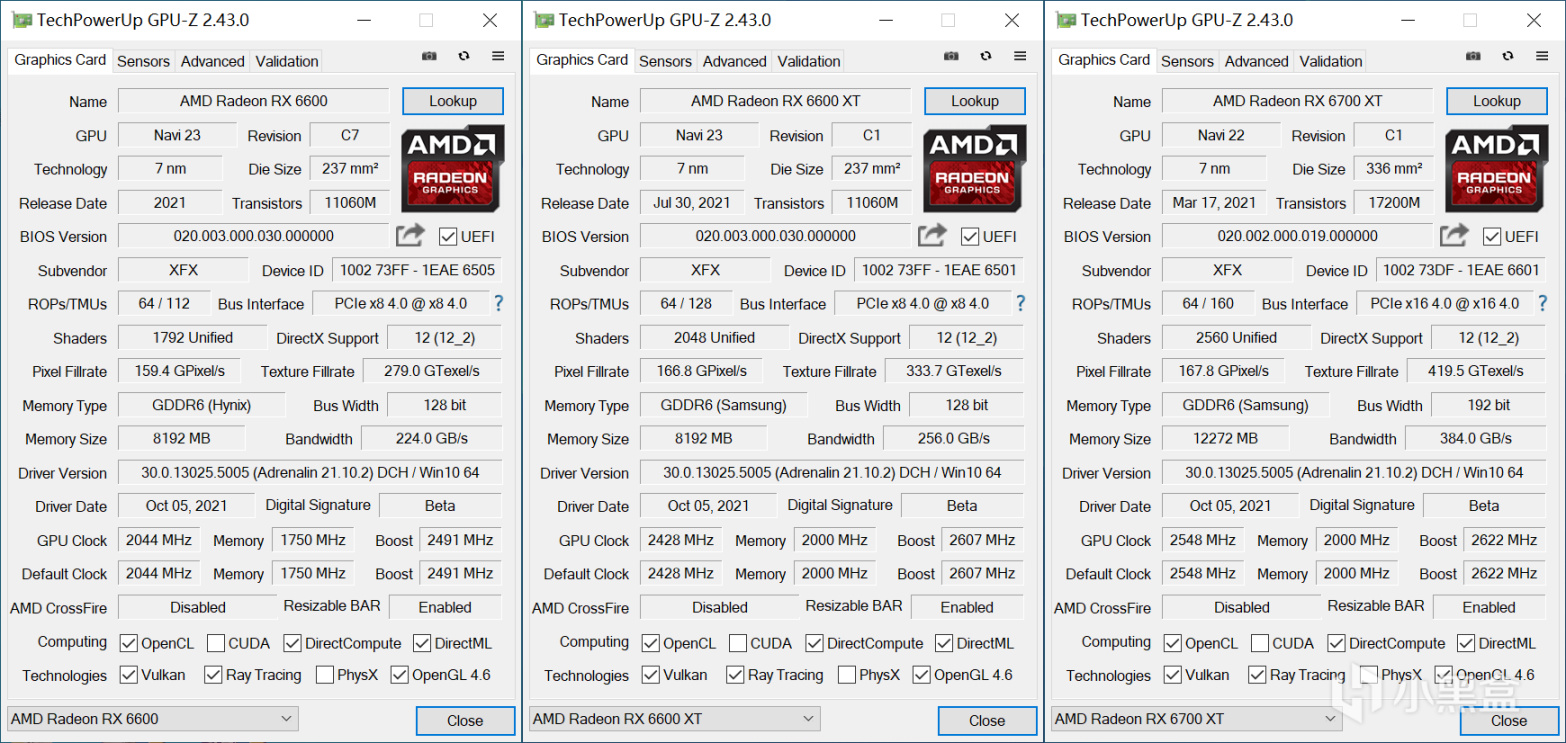Screen dimensions: 1566x743
Task: Open Advanced tab in the RX 6600 XT window
Action: [x=734, y=61]
